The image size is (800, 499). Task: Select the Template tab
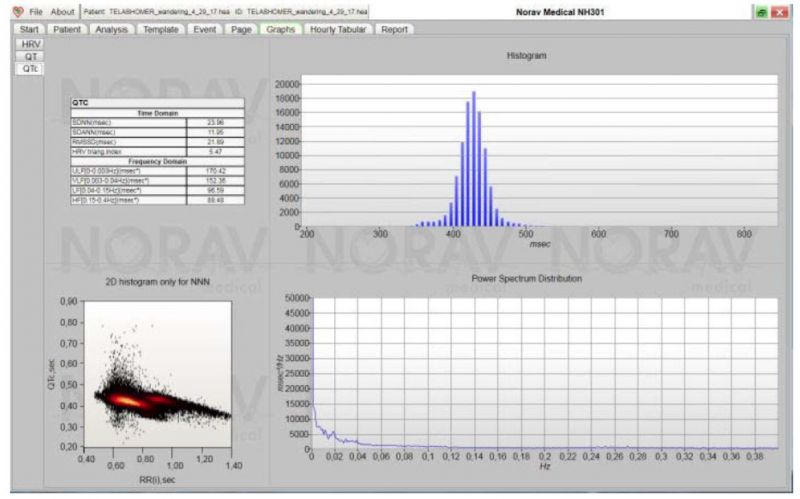click(x=161, y=30)
